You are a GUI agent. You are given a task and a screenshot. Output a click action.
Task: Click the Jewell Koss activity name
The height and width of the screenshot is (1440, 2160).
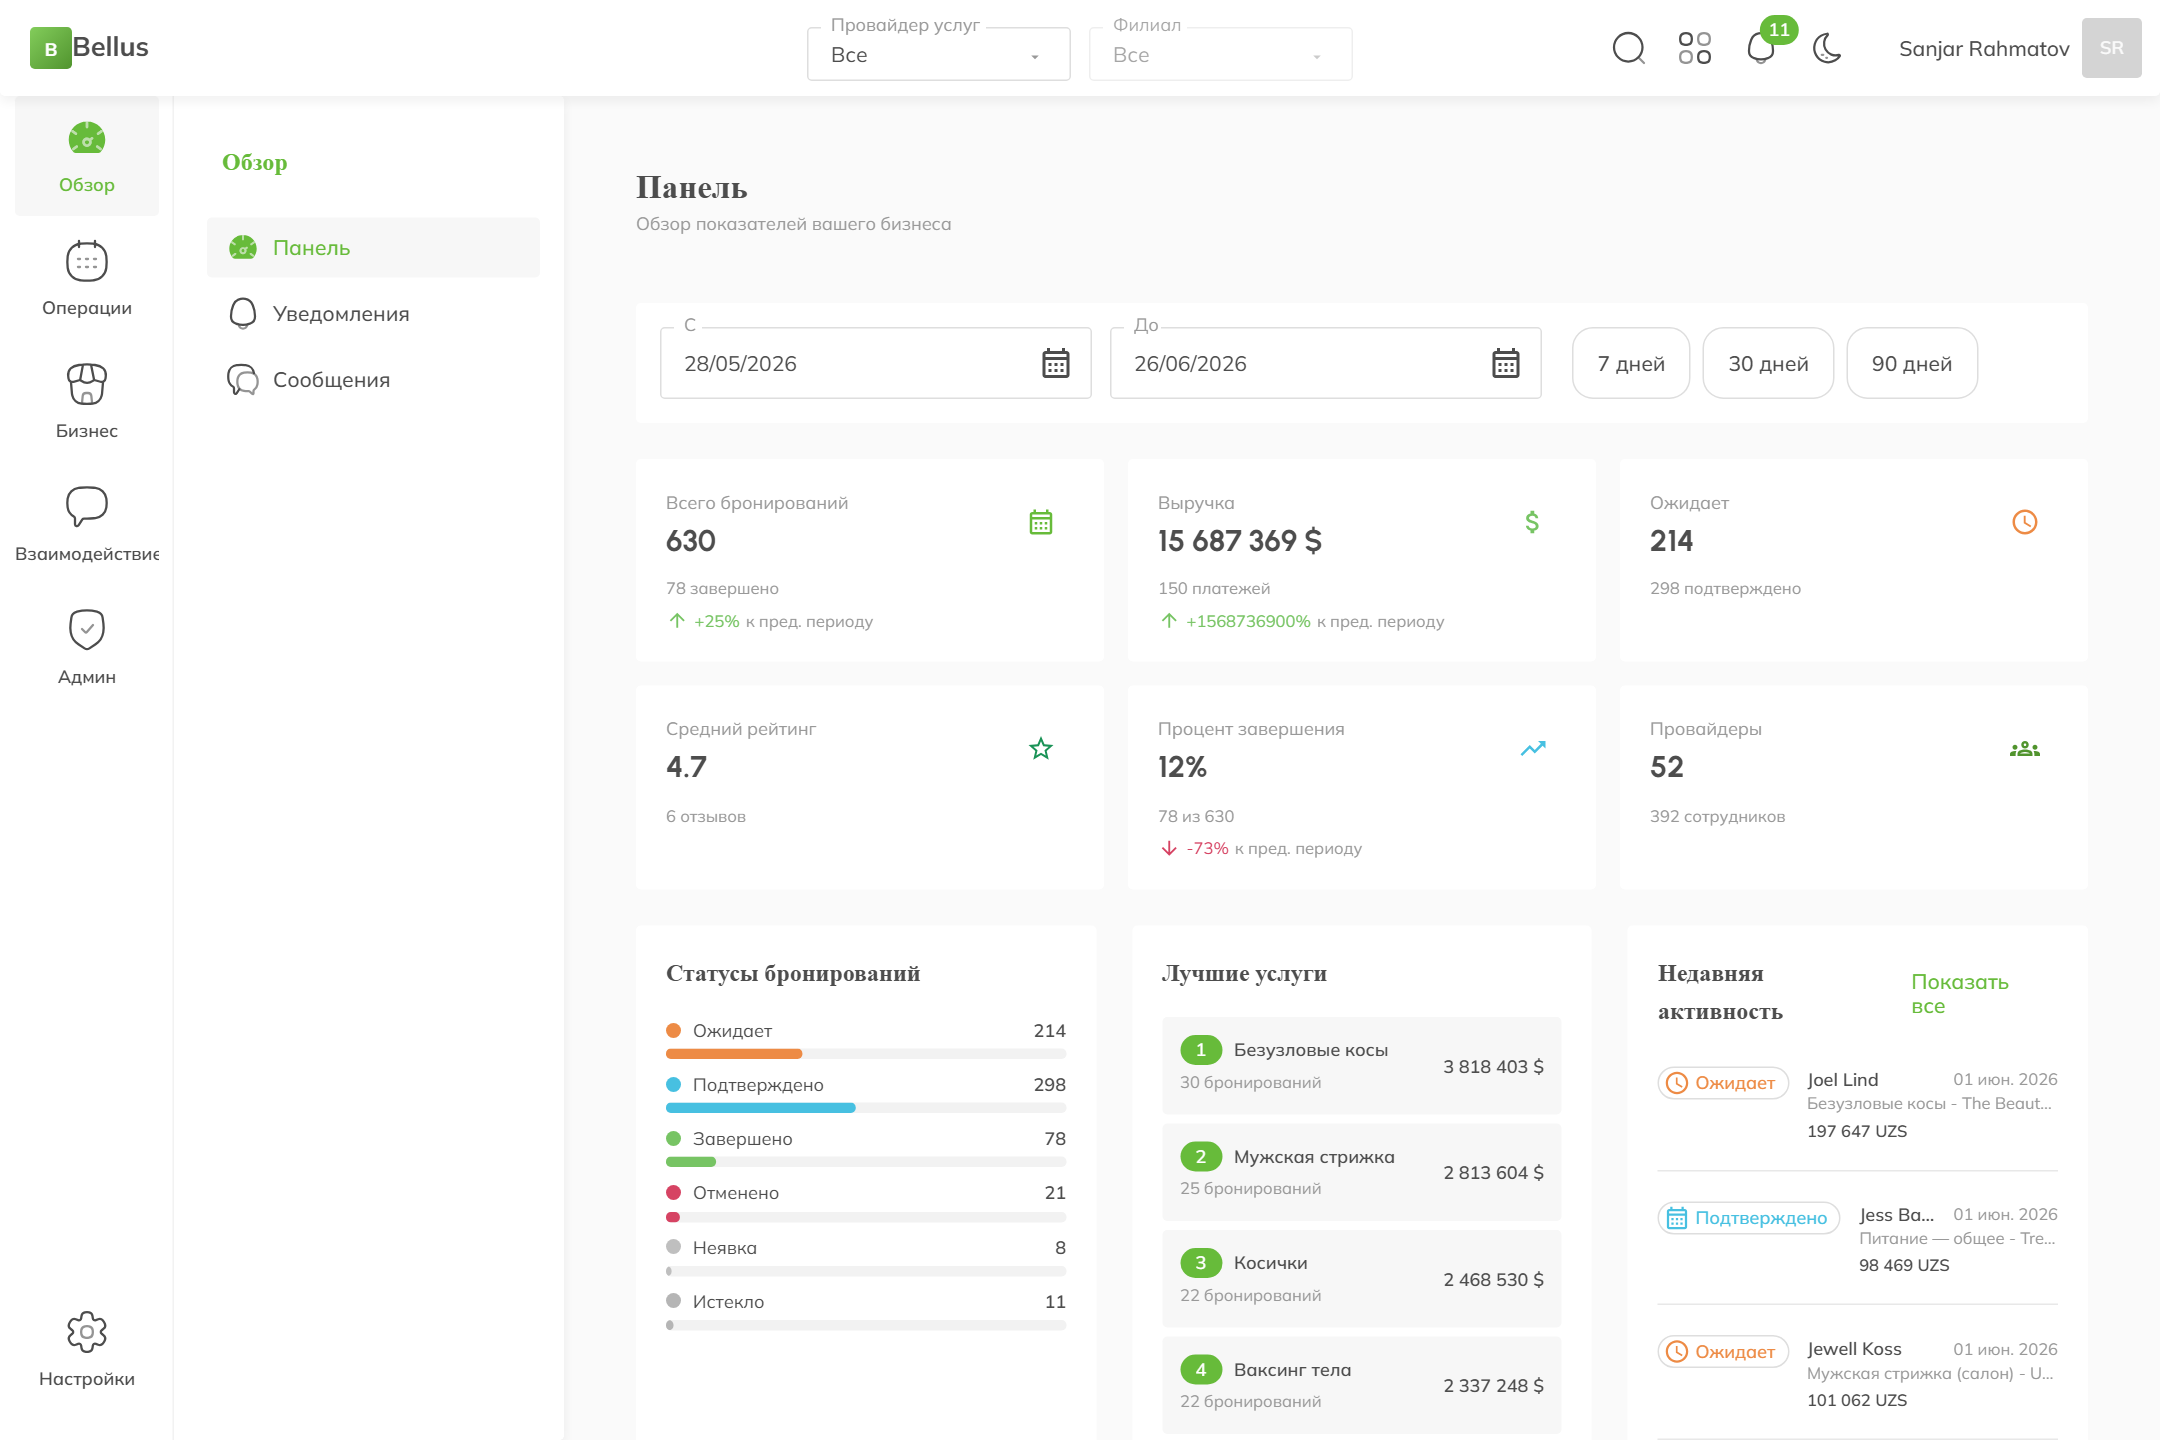point(1854,1348)
